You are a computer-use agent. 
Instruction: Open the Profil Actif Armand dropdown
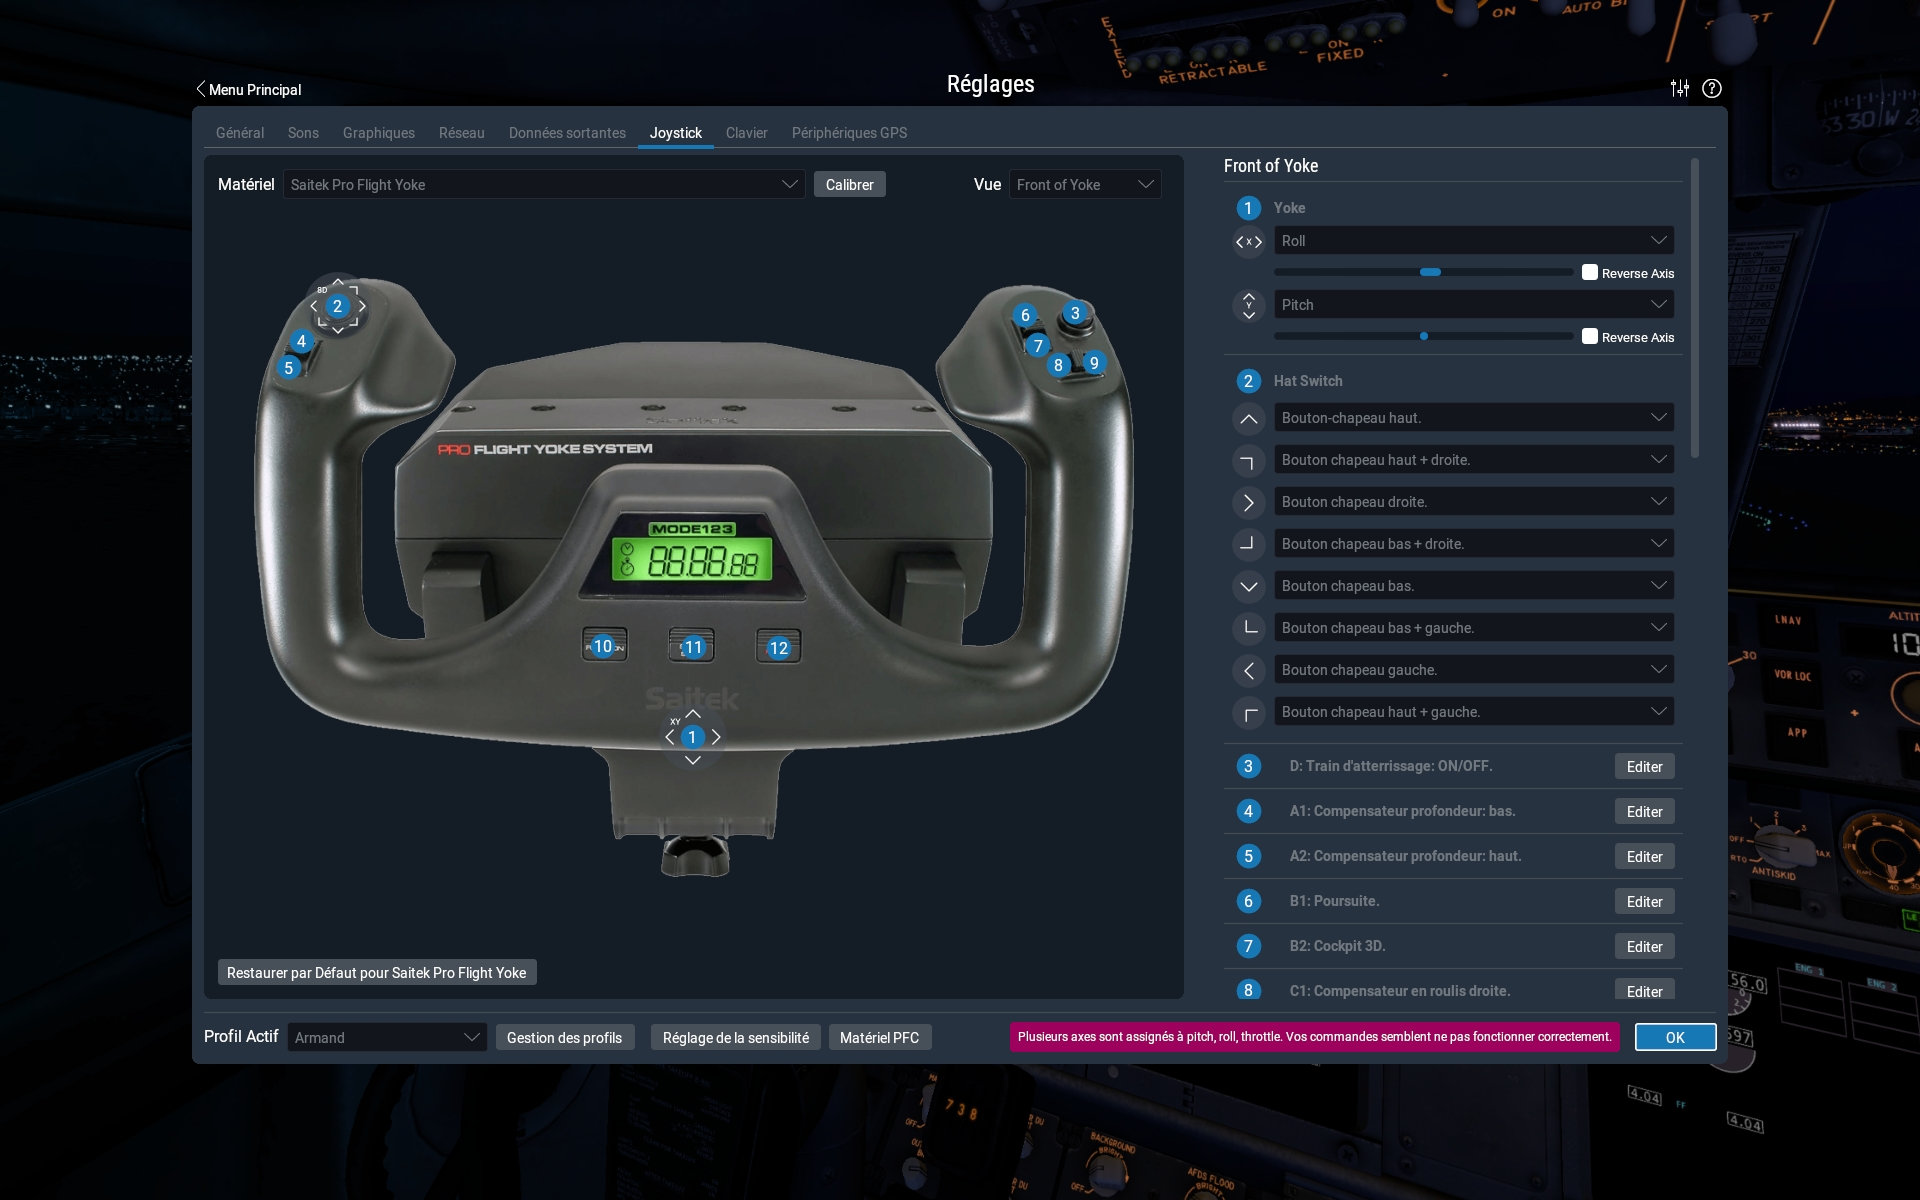tap(387, 1038)
